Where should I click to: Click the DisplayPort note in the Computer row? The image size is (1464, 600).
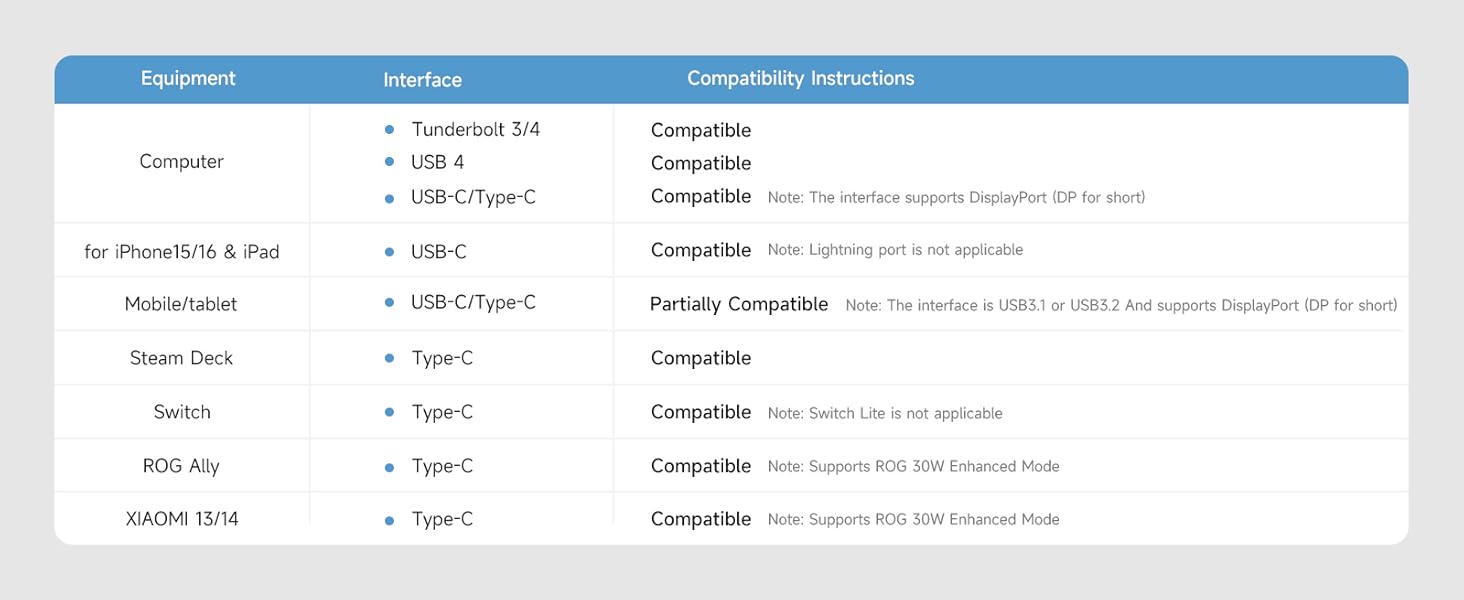[956, 198]
